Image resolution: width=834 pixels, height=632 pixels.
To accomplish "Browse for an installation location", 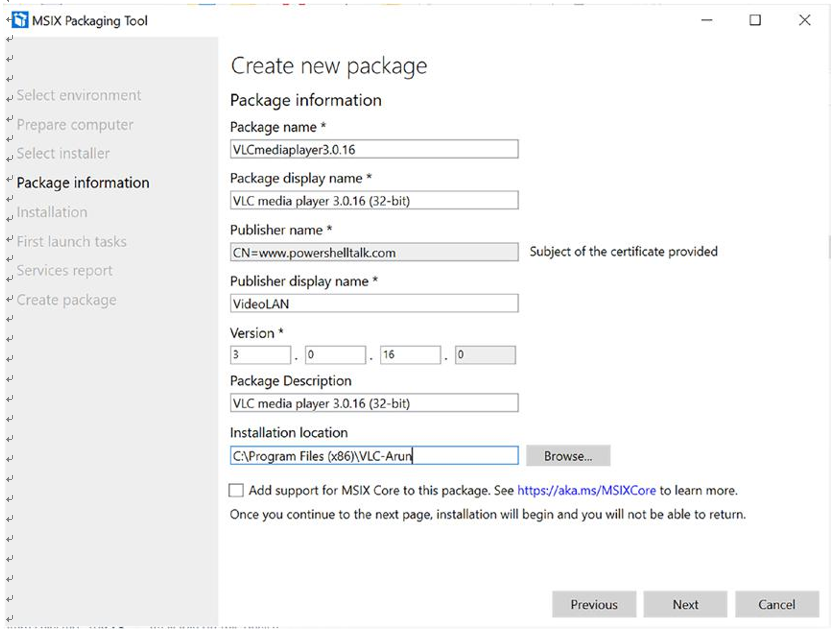I will click(568, 456).
